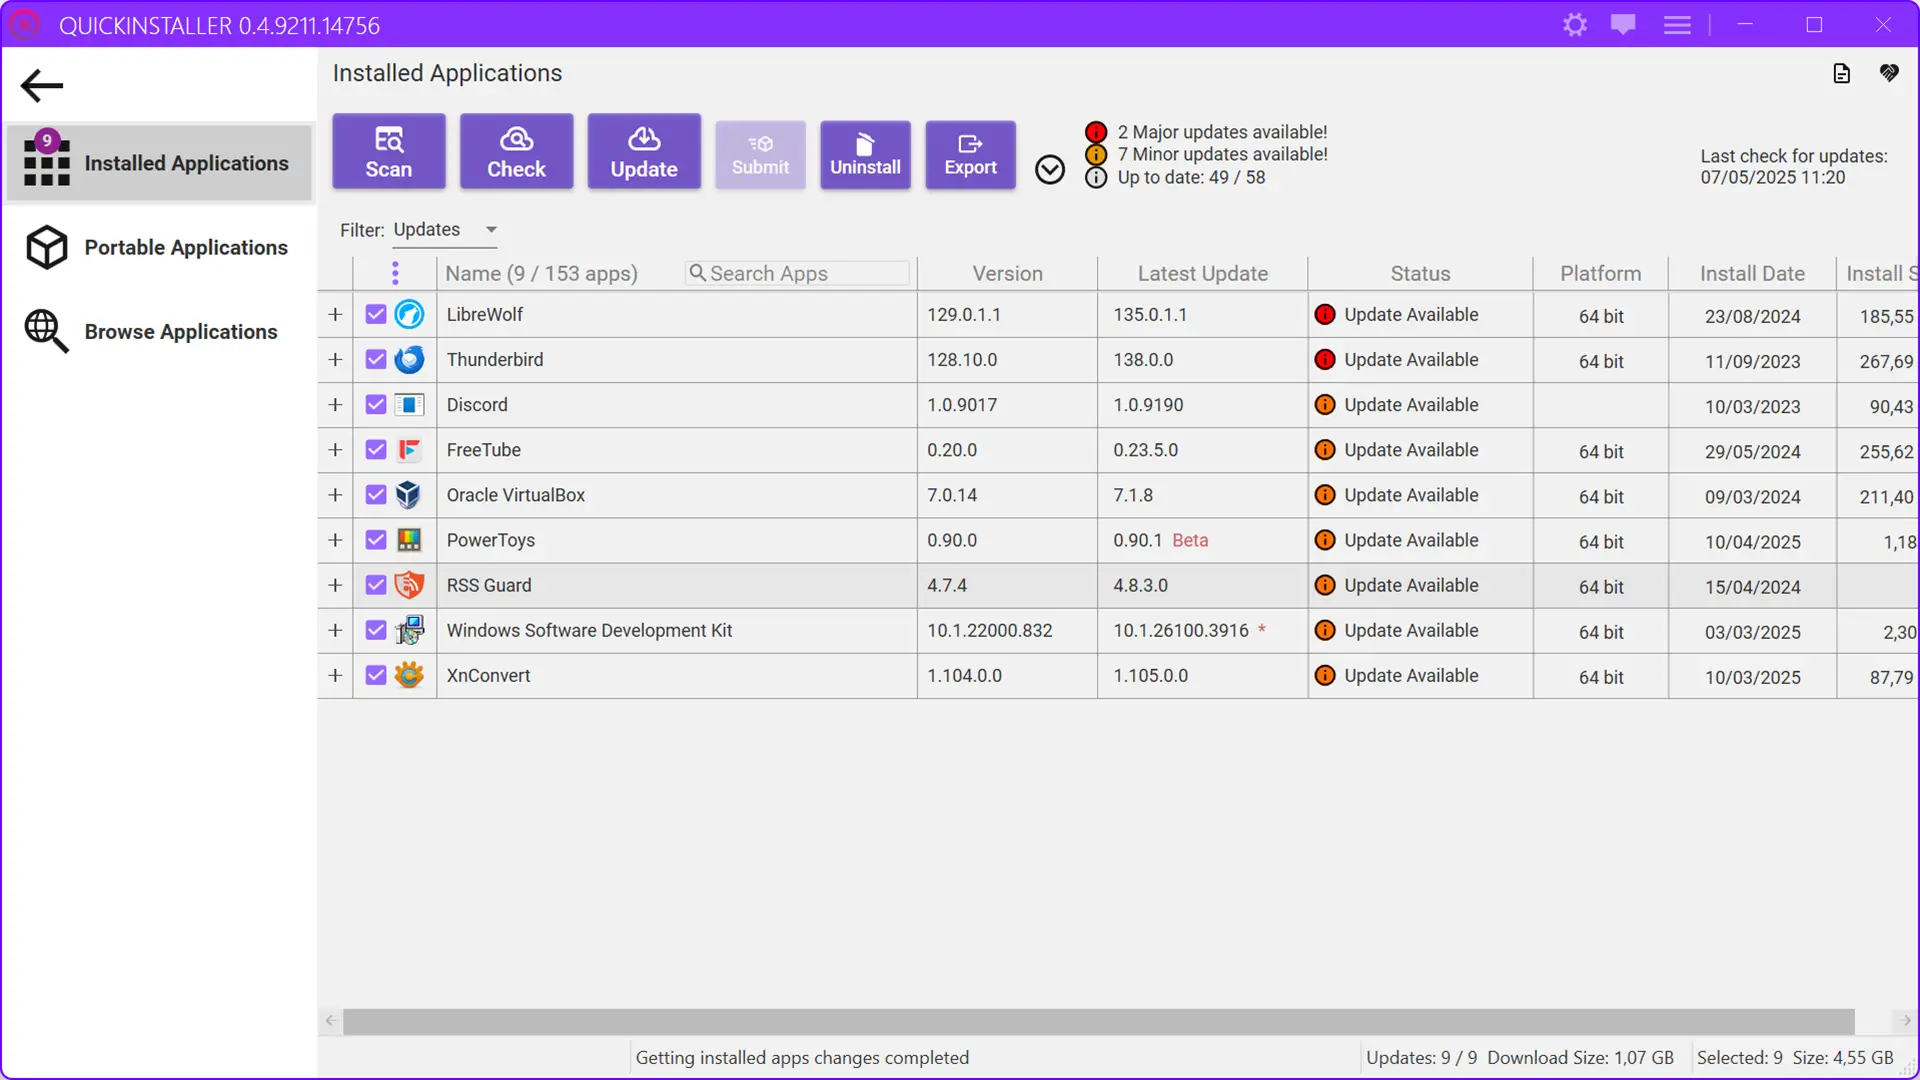Click the Oracle VirtualBox app icon
The height and width of the screenshot is (1080, 1920).
coord(409,495)
